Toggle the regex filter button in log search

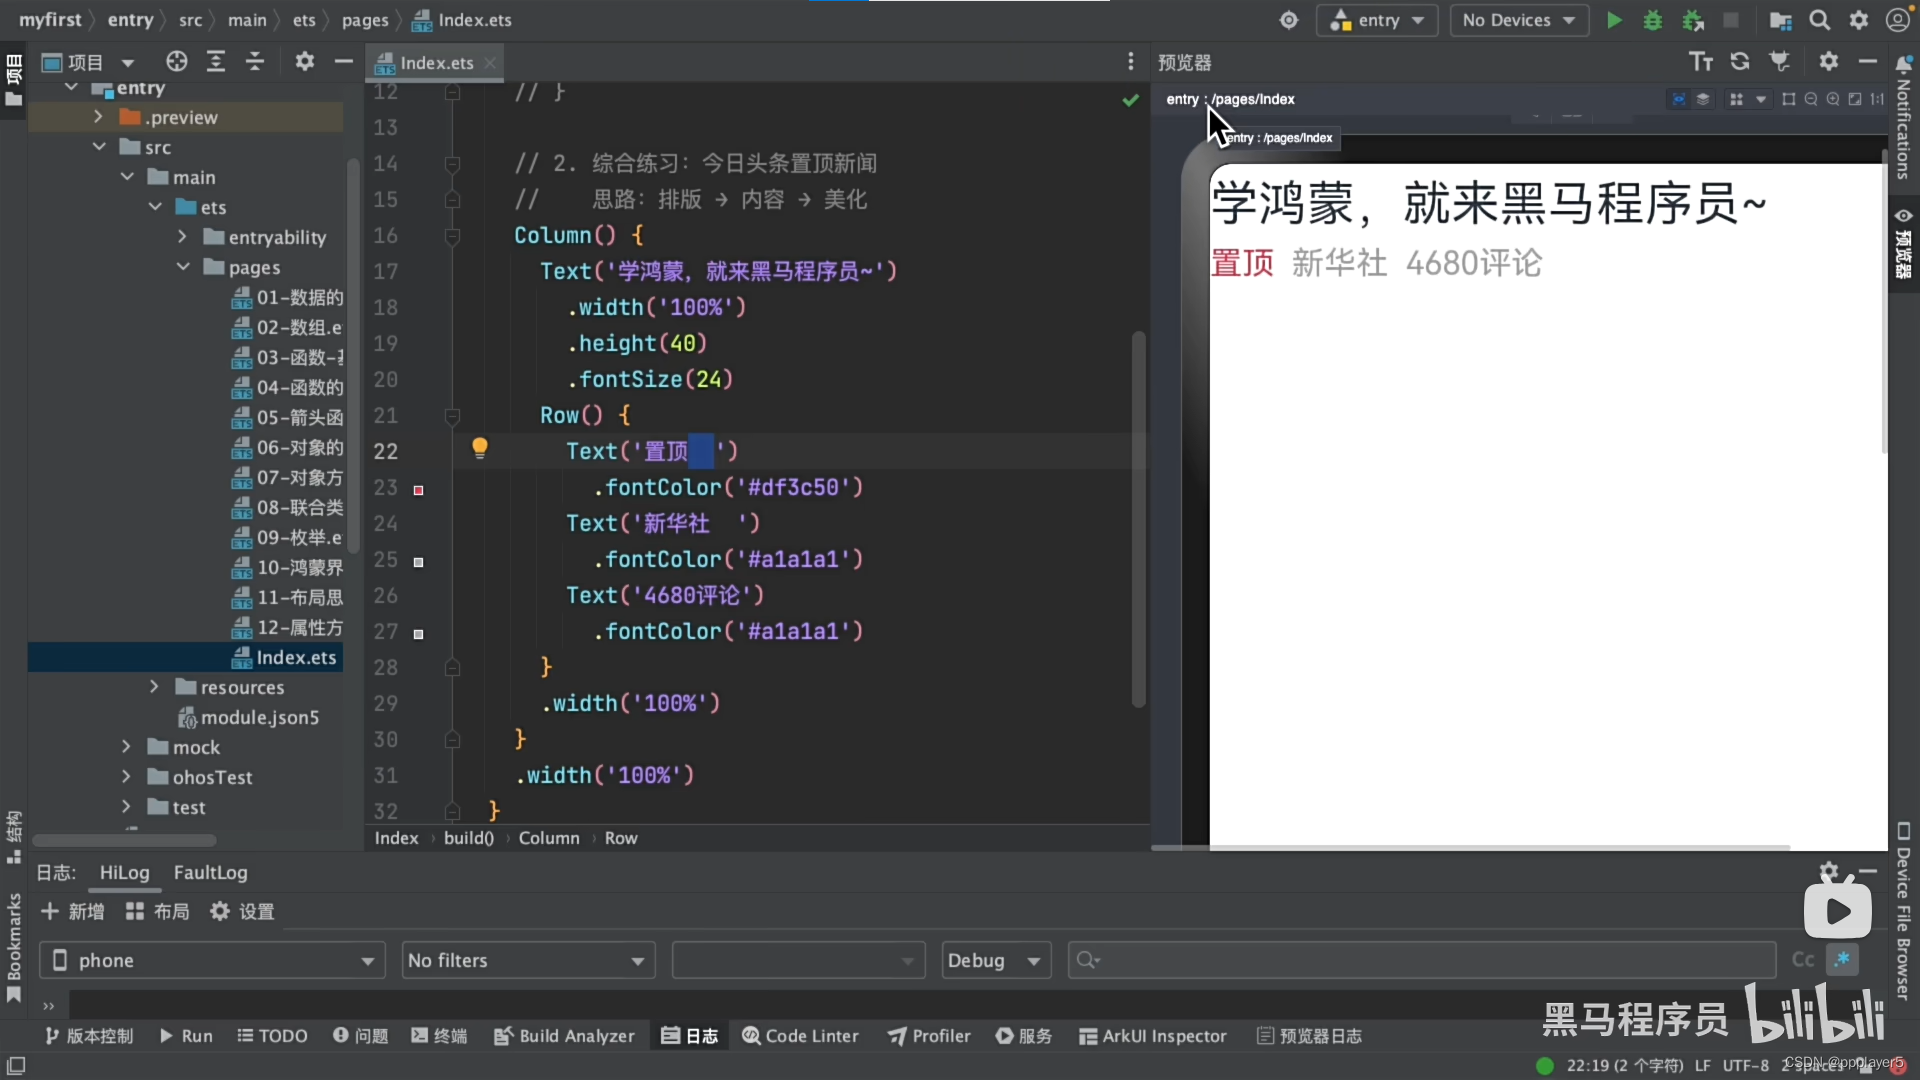tap(1842, 960)
